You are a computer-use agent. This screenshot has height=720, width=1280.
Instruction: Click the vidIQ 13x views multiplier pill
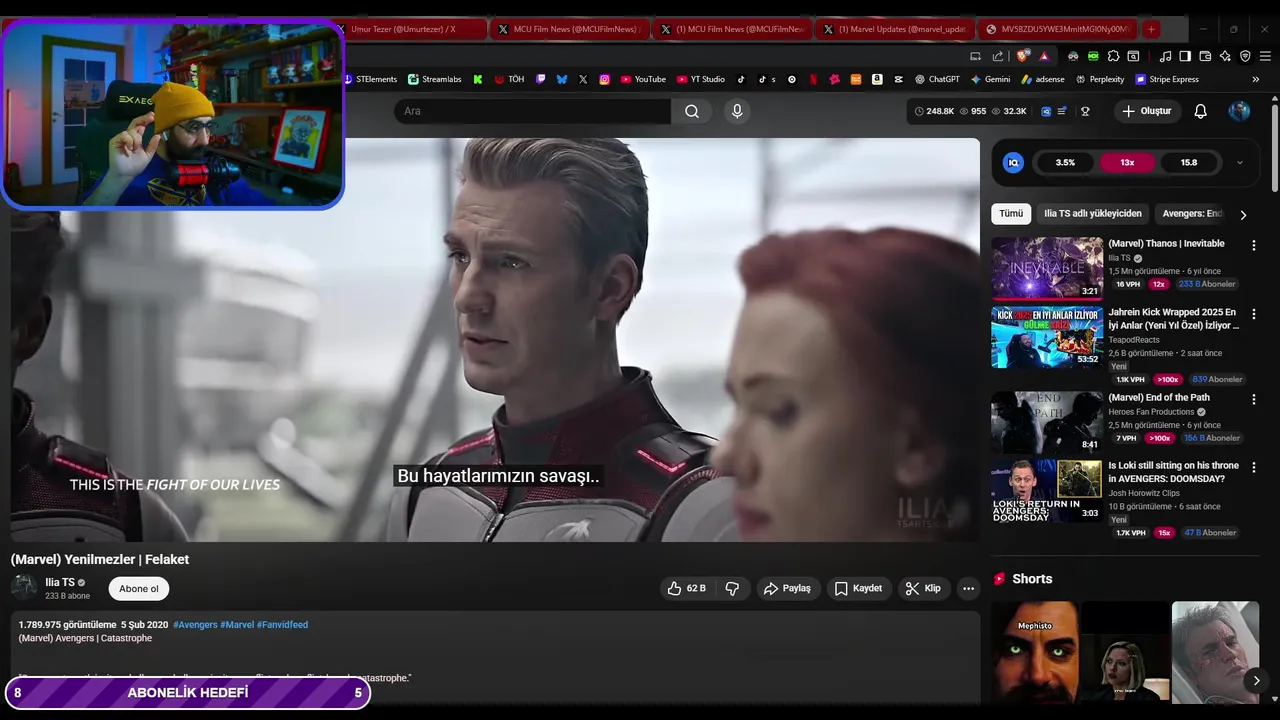(x=1127, y=162)
